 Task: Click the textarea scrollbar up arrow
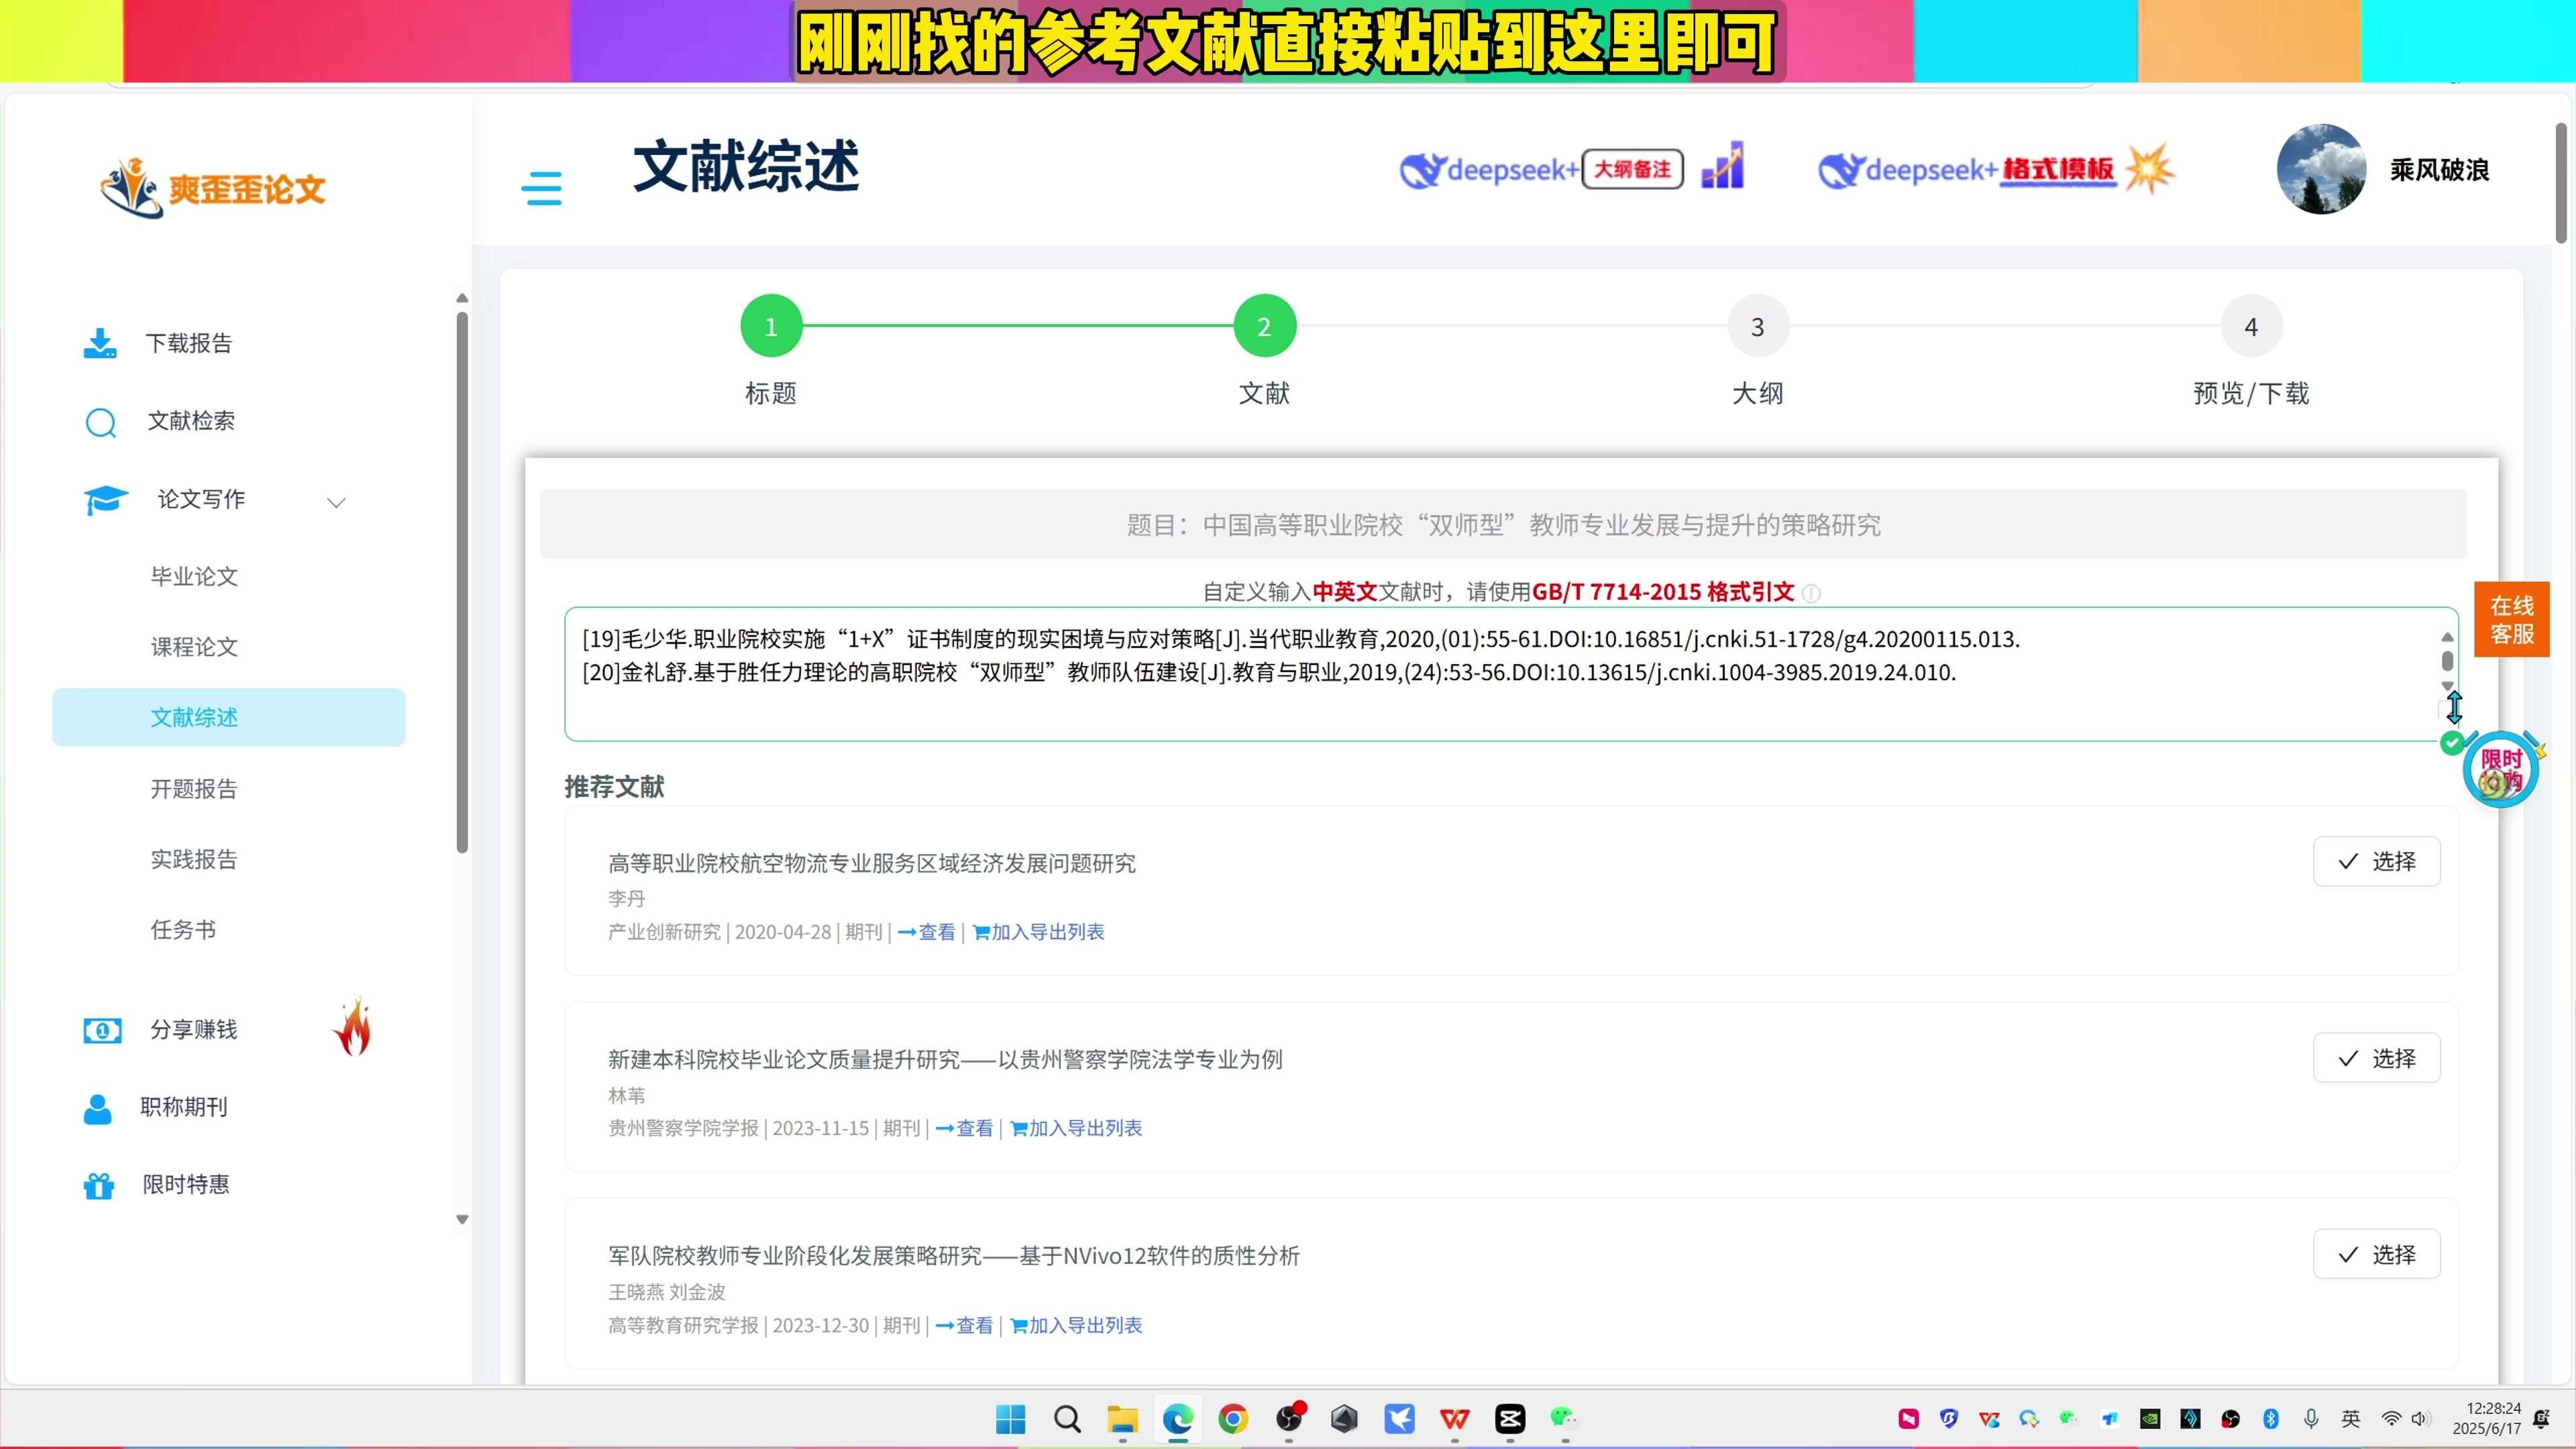[x=2447, y=637]
